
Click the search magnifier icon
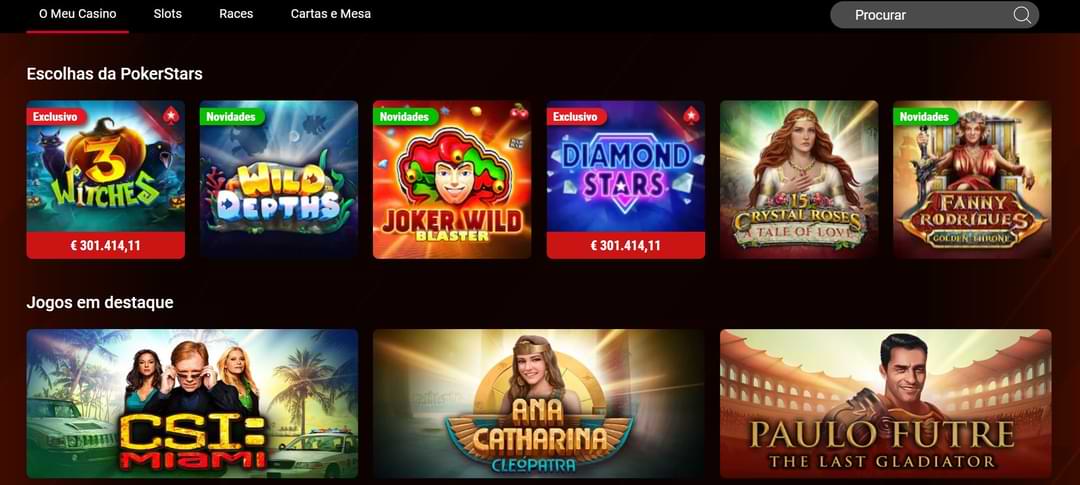pyautogui.click(x=1022, y=15)
